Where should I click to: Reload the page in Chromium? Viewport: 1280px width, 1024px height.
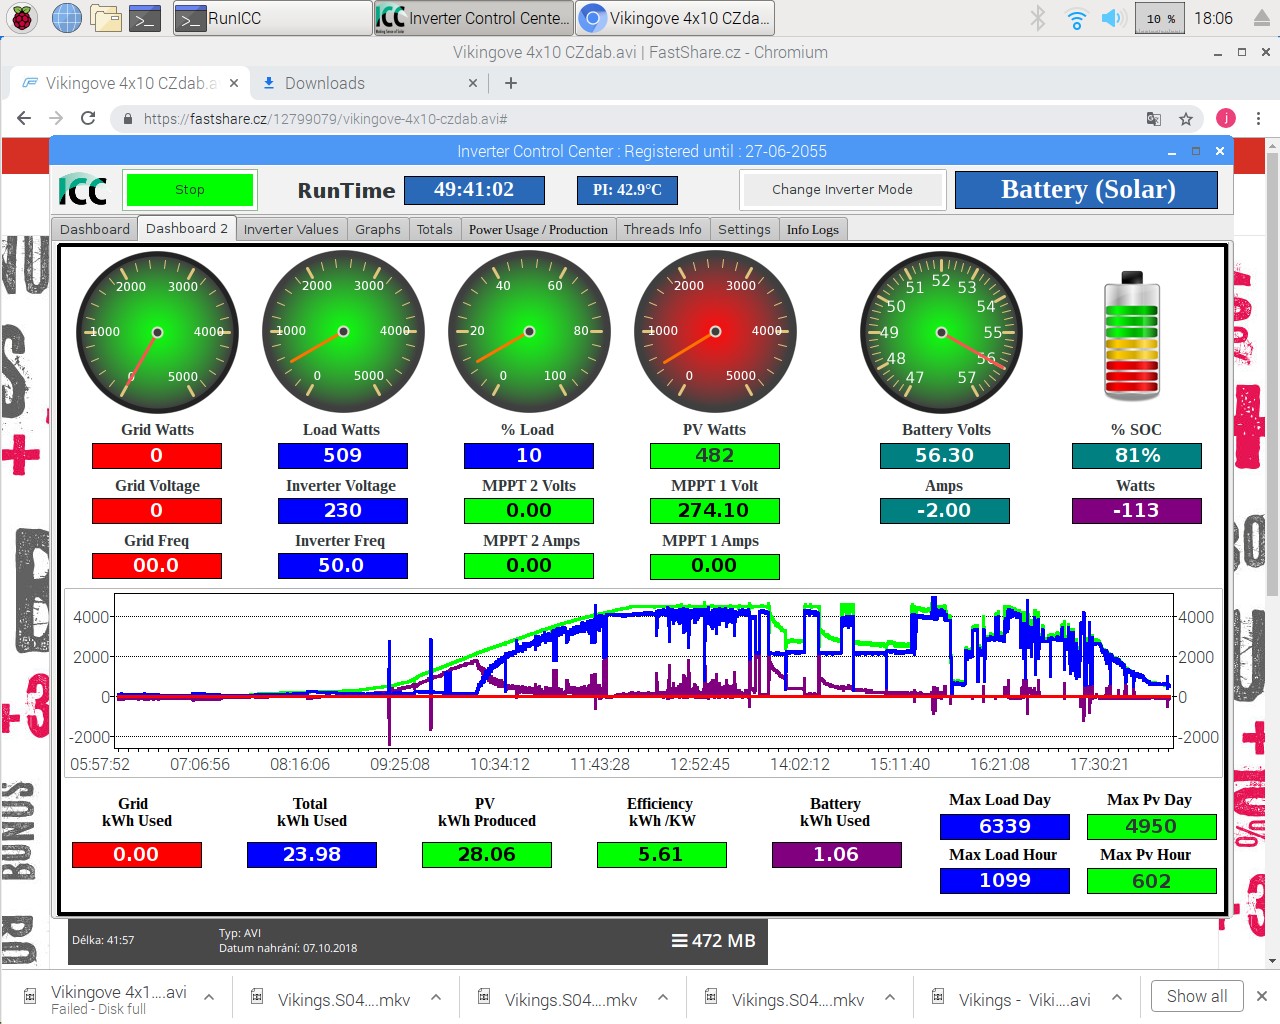[x=88, y=118]
